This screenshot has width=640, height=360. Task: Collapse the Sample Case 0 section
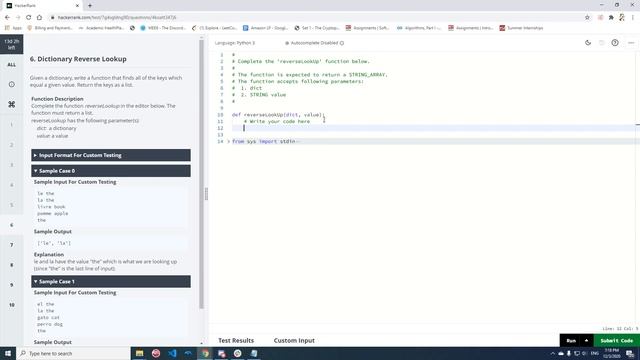(111, 171)
